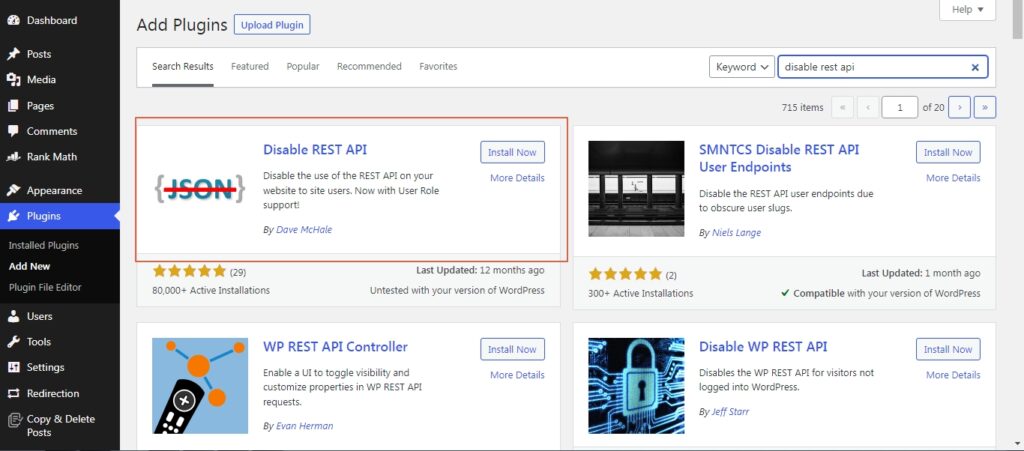Image resolution: width=1024 pixels, height=451 pixels.
Task: Install the Disable REST API plugin
Action: coord(513,152)
